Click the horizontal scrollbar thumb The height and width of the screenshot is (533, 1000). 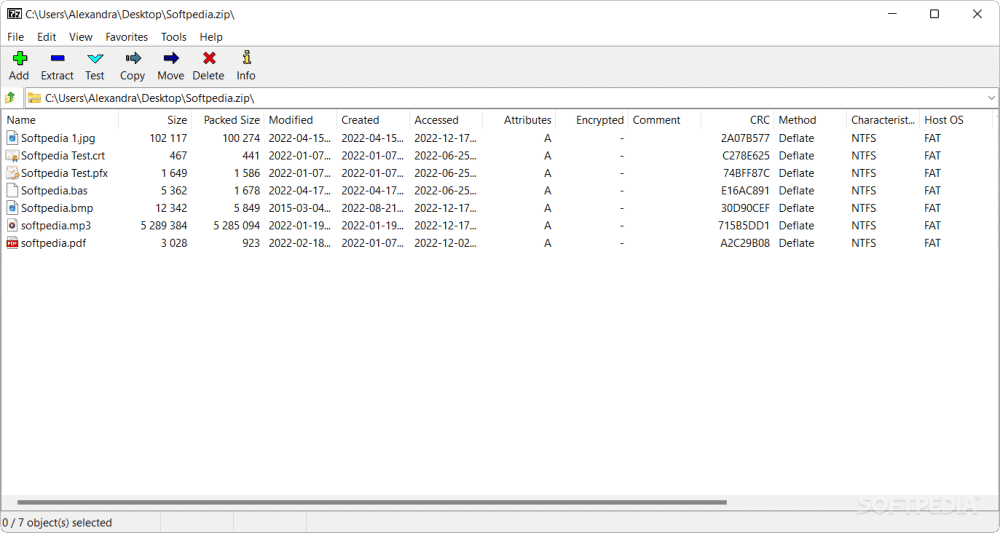point(372,502)
